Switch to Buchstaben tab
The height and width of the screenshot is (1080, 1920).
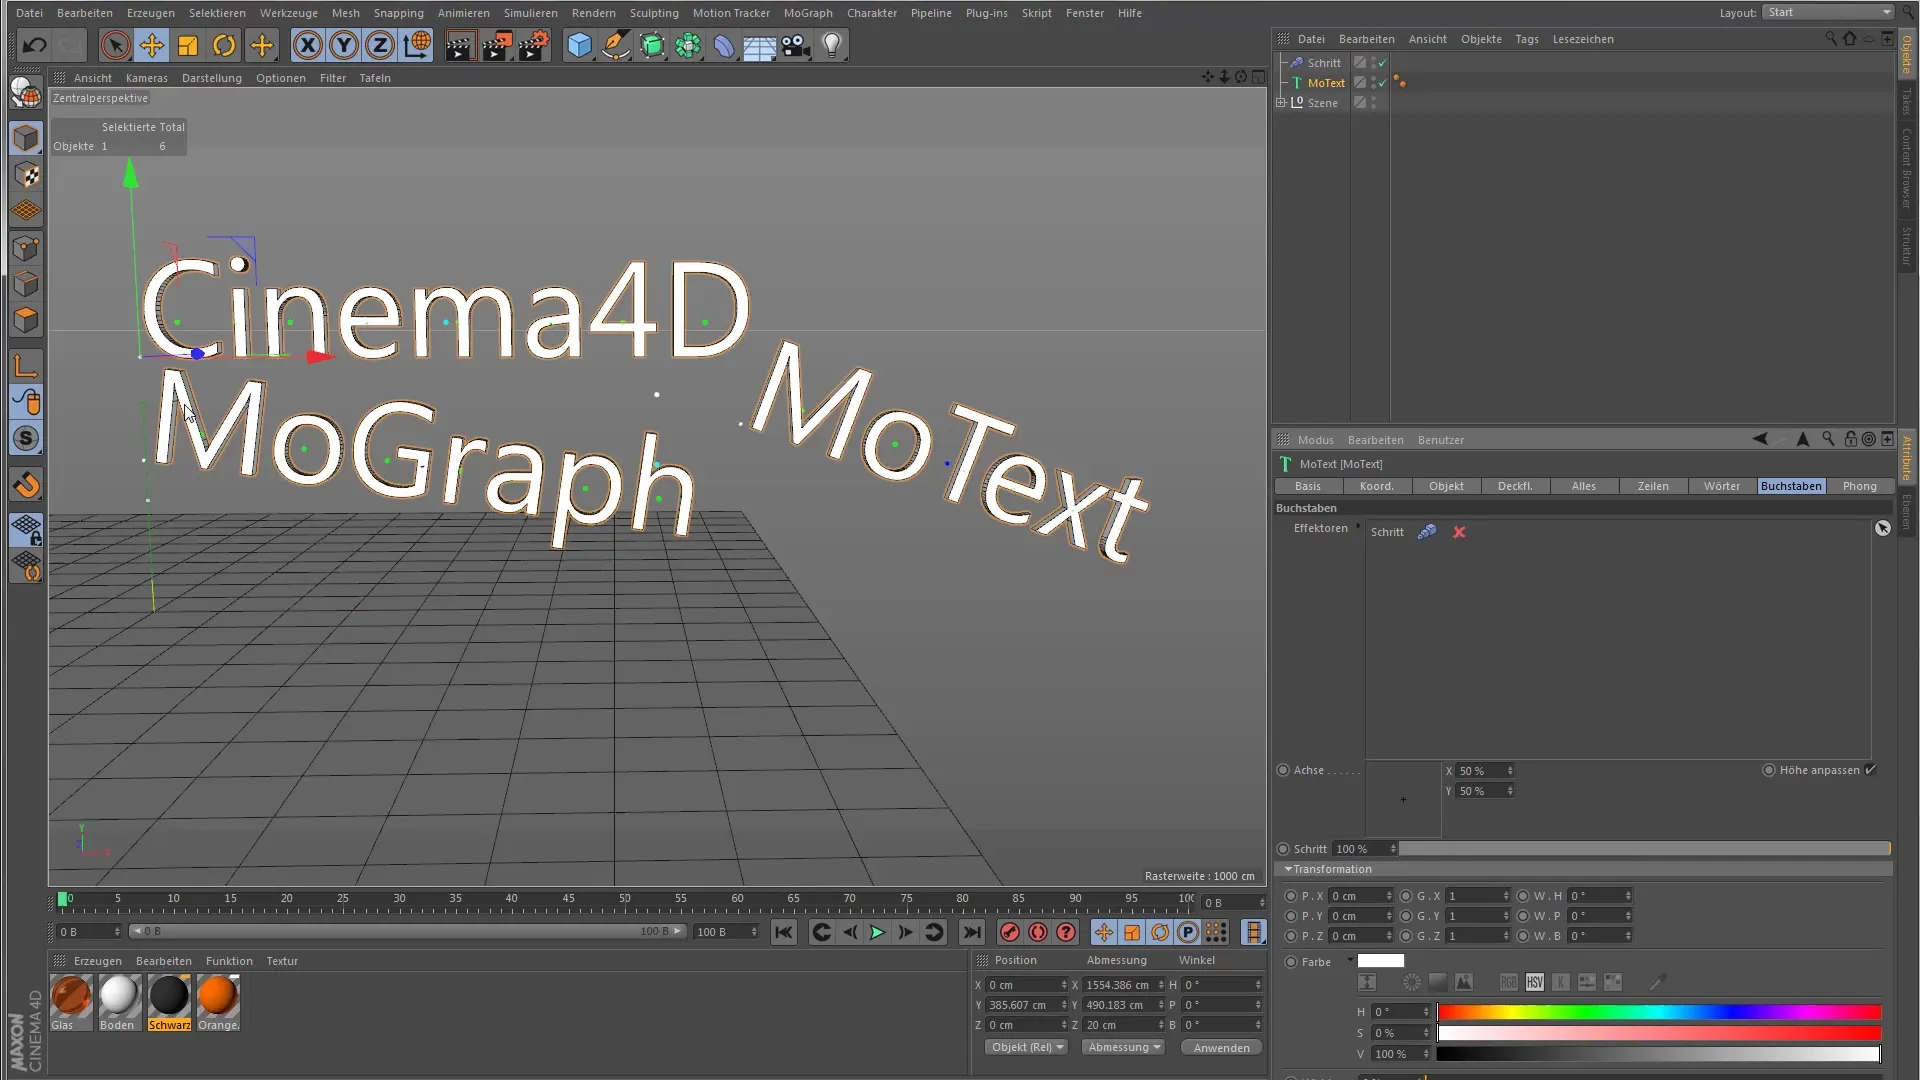click(x=1791, y=486)
